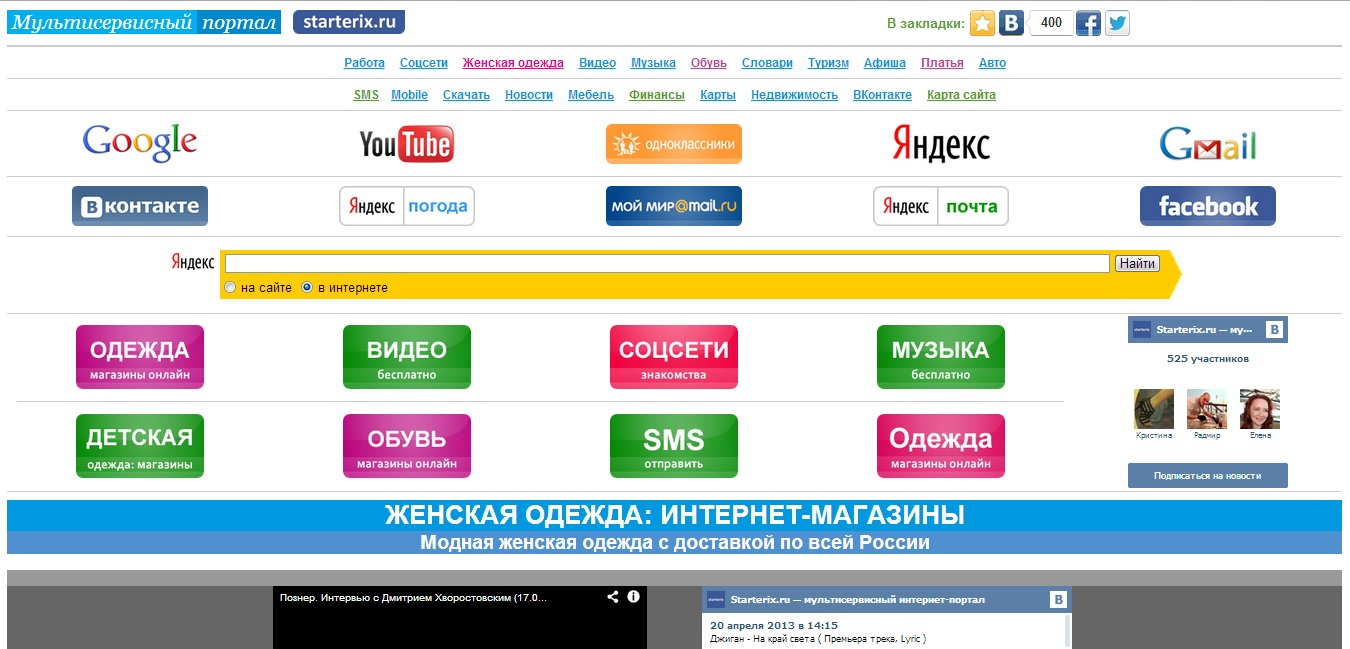Screen dimensions: 1350x649
Task: Click the 400 share counter
Action: (1051, 22)
